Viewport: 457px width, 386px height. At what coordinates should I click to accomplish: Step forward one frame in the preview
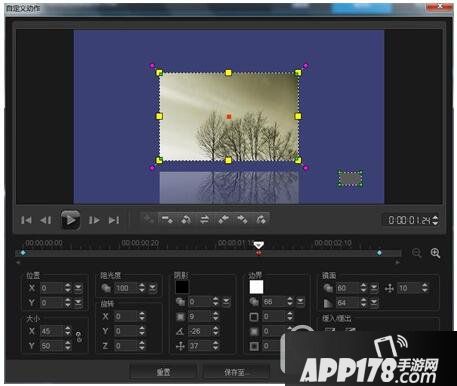click(x=94, y=220)
